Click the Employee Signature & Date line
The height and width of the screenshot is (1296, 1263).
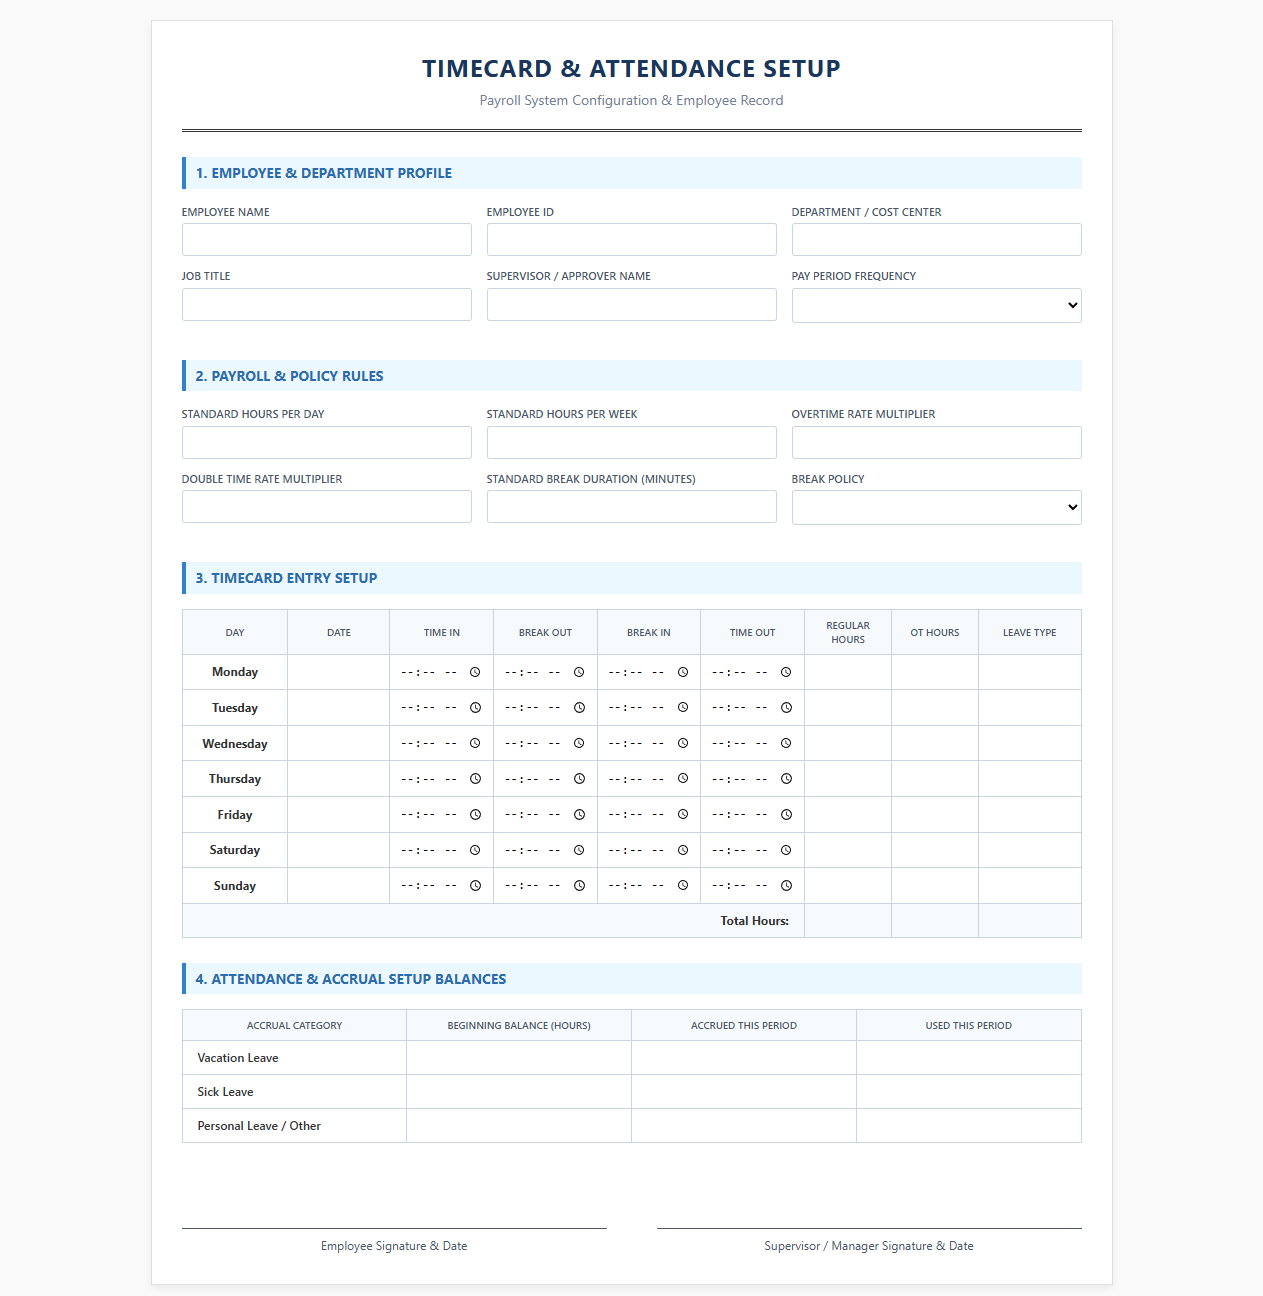pos(394,1228)
